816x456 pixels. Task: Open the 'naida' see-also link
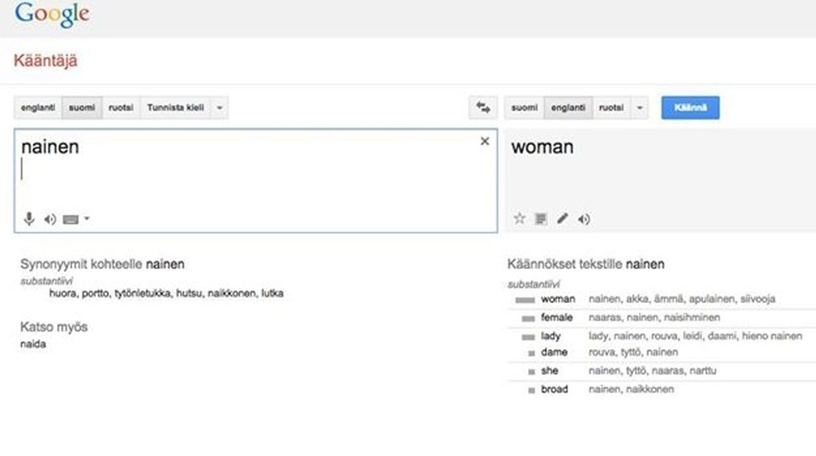32,344
